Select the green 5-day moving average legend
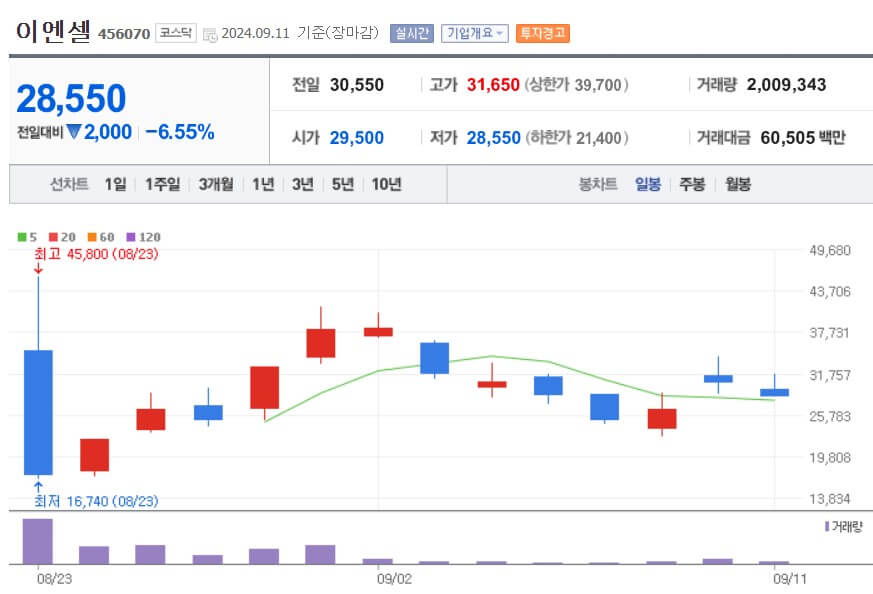 pos(26,235)
